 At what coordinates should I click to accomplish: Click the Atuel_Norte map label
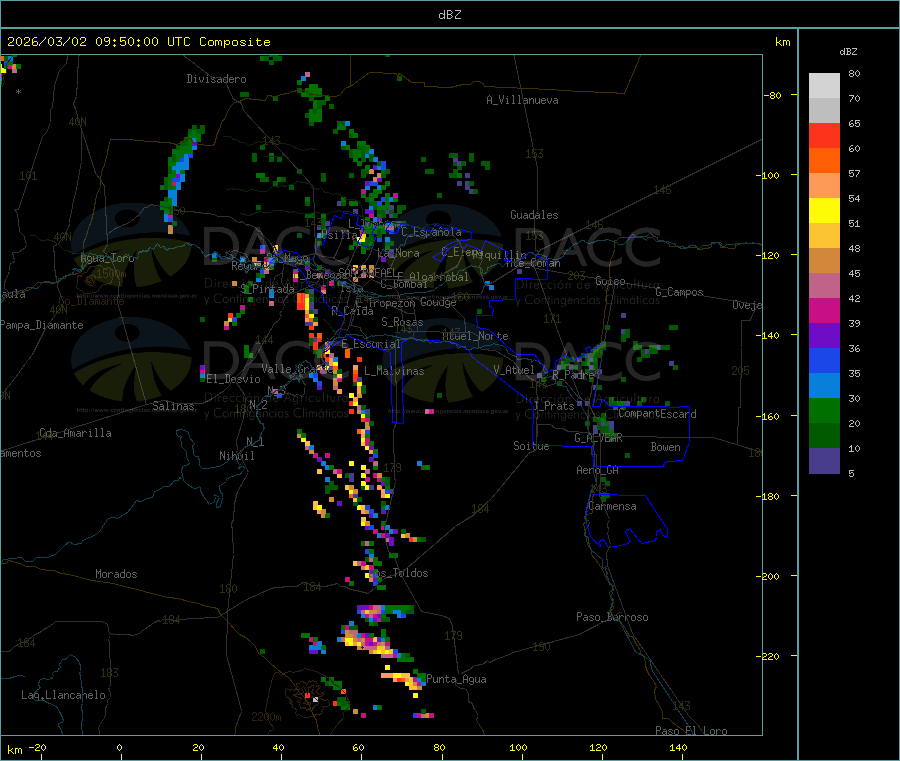[x=475, y=336]
